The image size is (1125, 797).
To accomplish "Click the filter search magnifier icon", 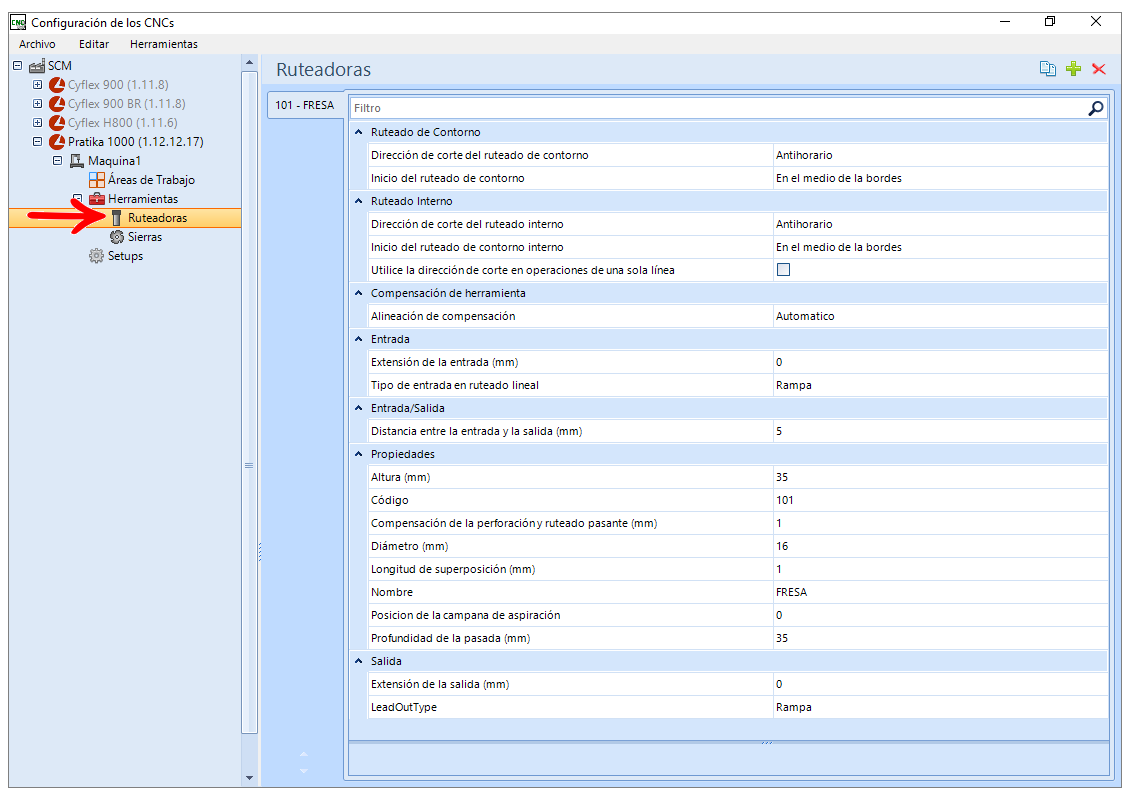I will 1096,108.
